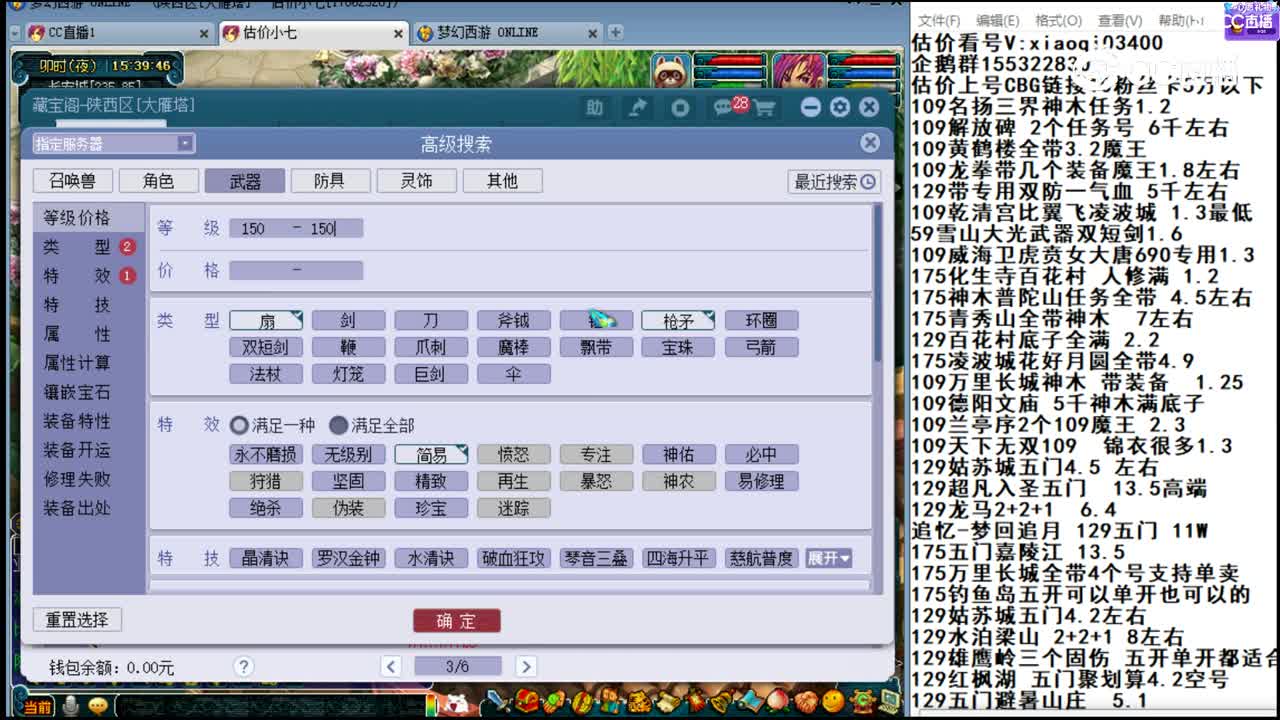Close the 估价小七 tab
The image size is (1280, 720).
click(x=397, y=33)
